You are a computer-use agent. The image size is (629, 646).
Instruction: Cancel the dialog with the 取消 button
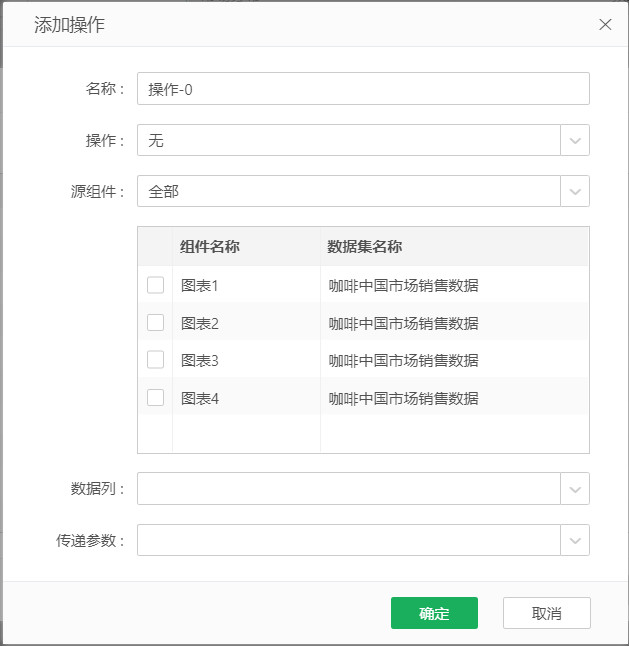pos(547,613)
